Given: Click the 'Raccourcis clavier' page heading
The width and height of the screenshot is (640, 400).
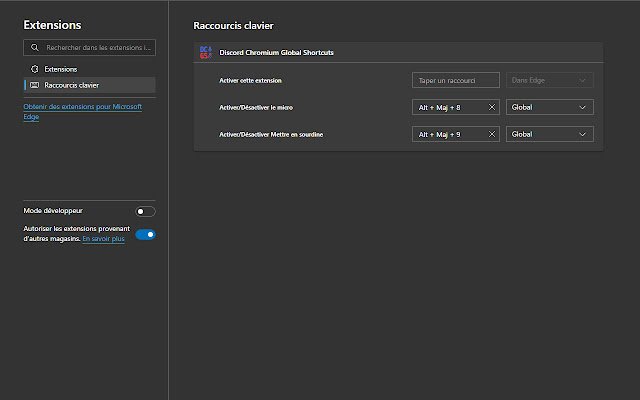Looking at the screenshot, I should (x=233, y=25).
